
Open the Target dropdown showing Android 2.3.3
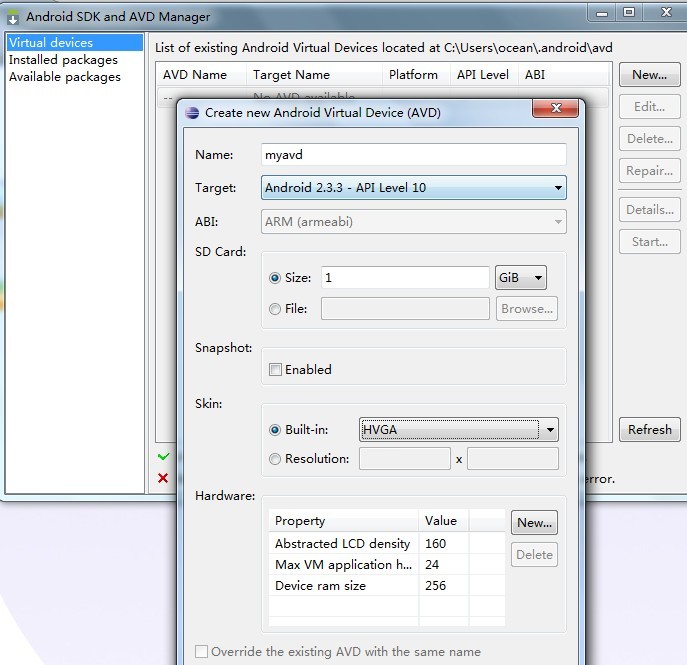tap(414, 187)
